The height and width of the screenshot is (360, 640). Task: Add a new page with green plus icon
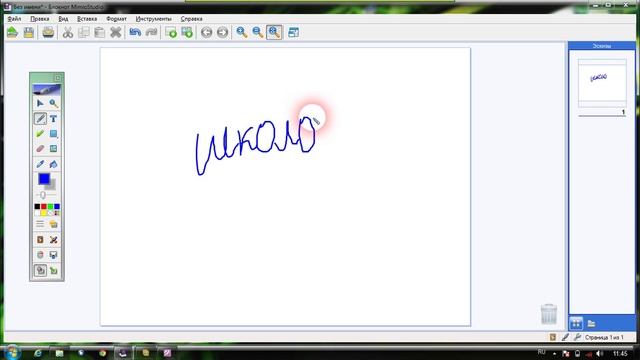tap(171, 32)
